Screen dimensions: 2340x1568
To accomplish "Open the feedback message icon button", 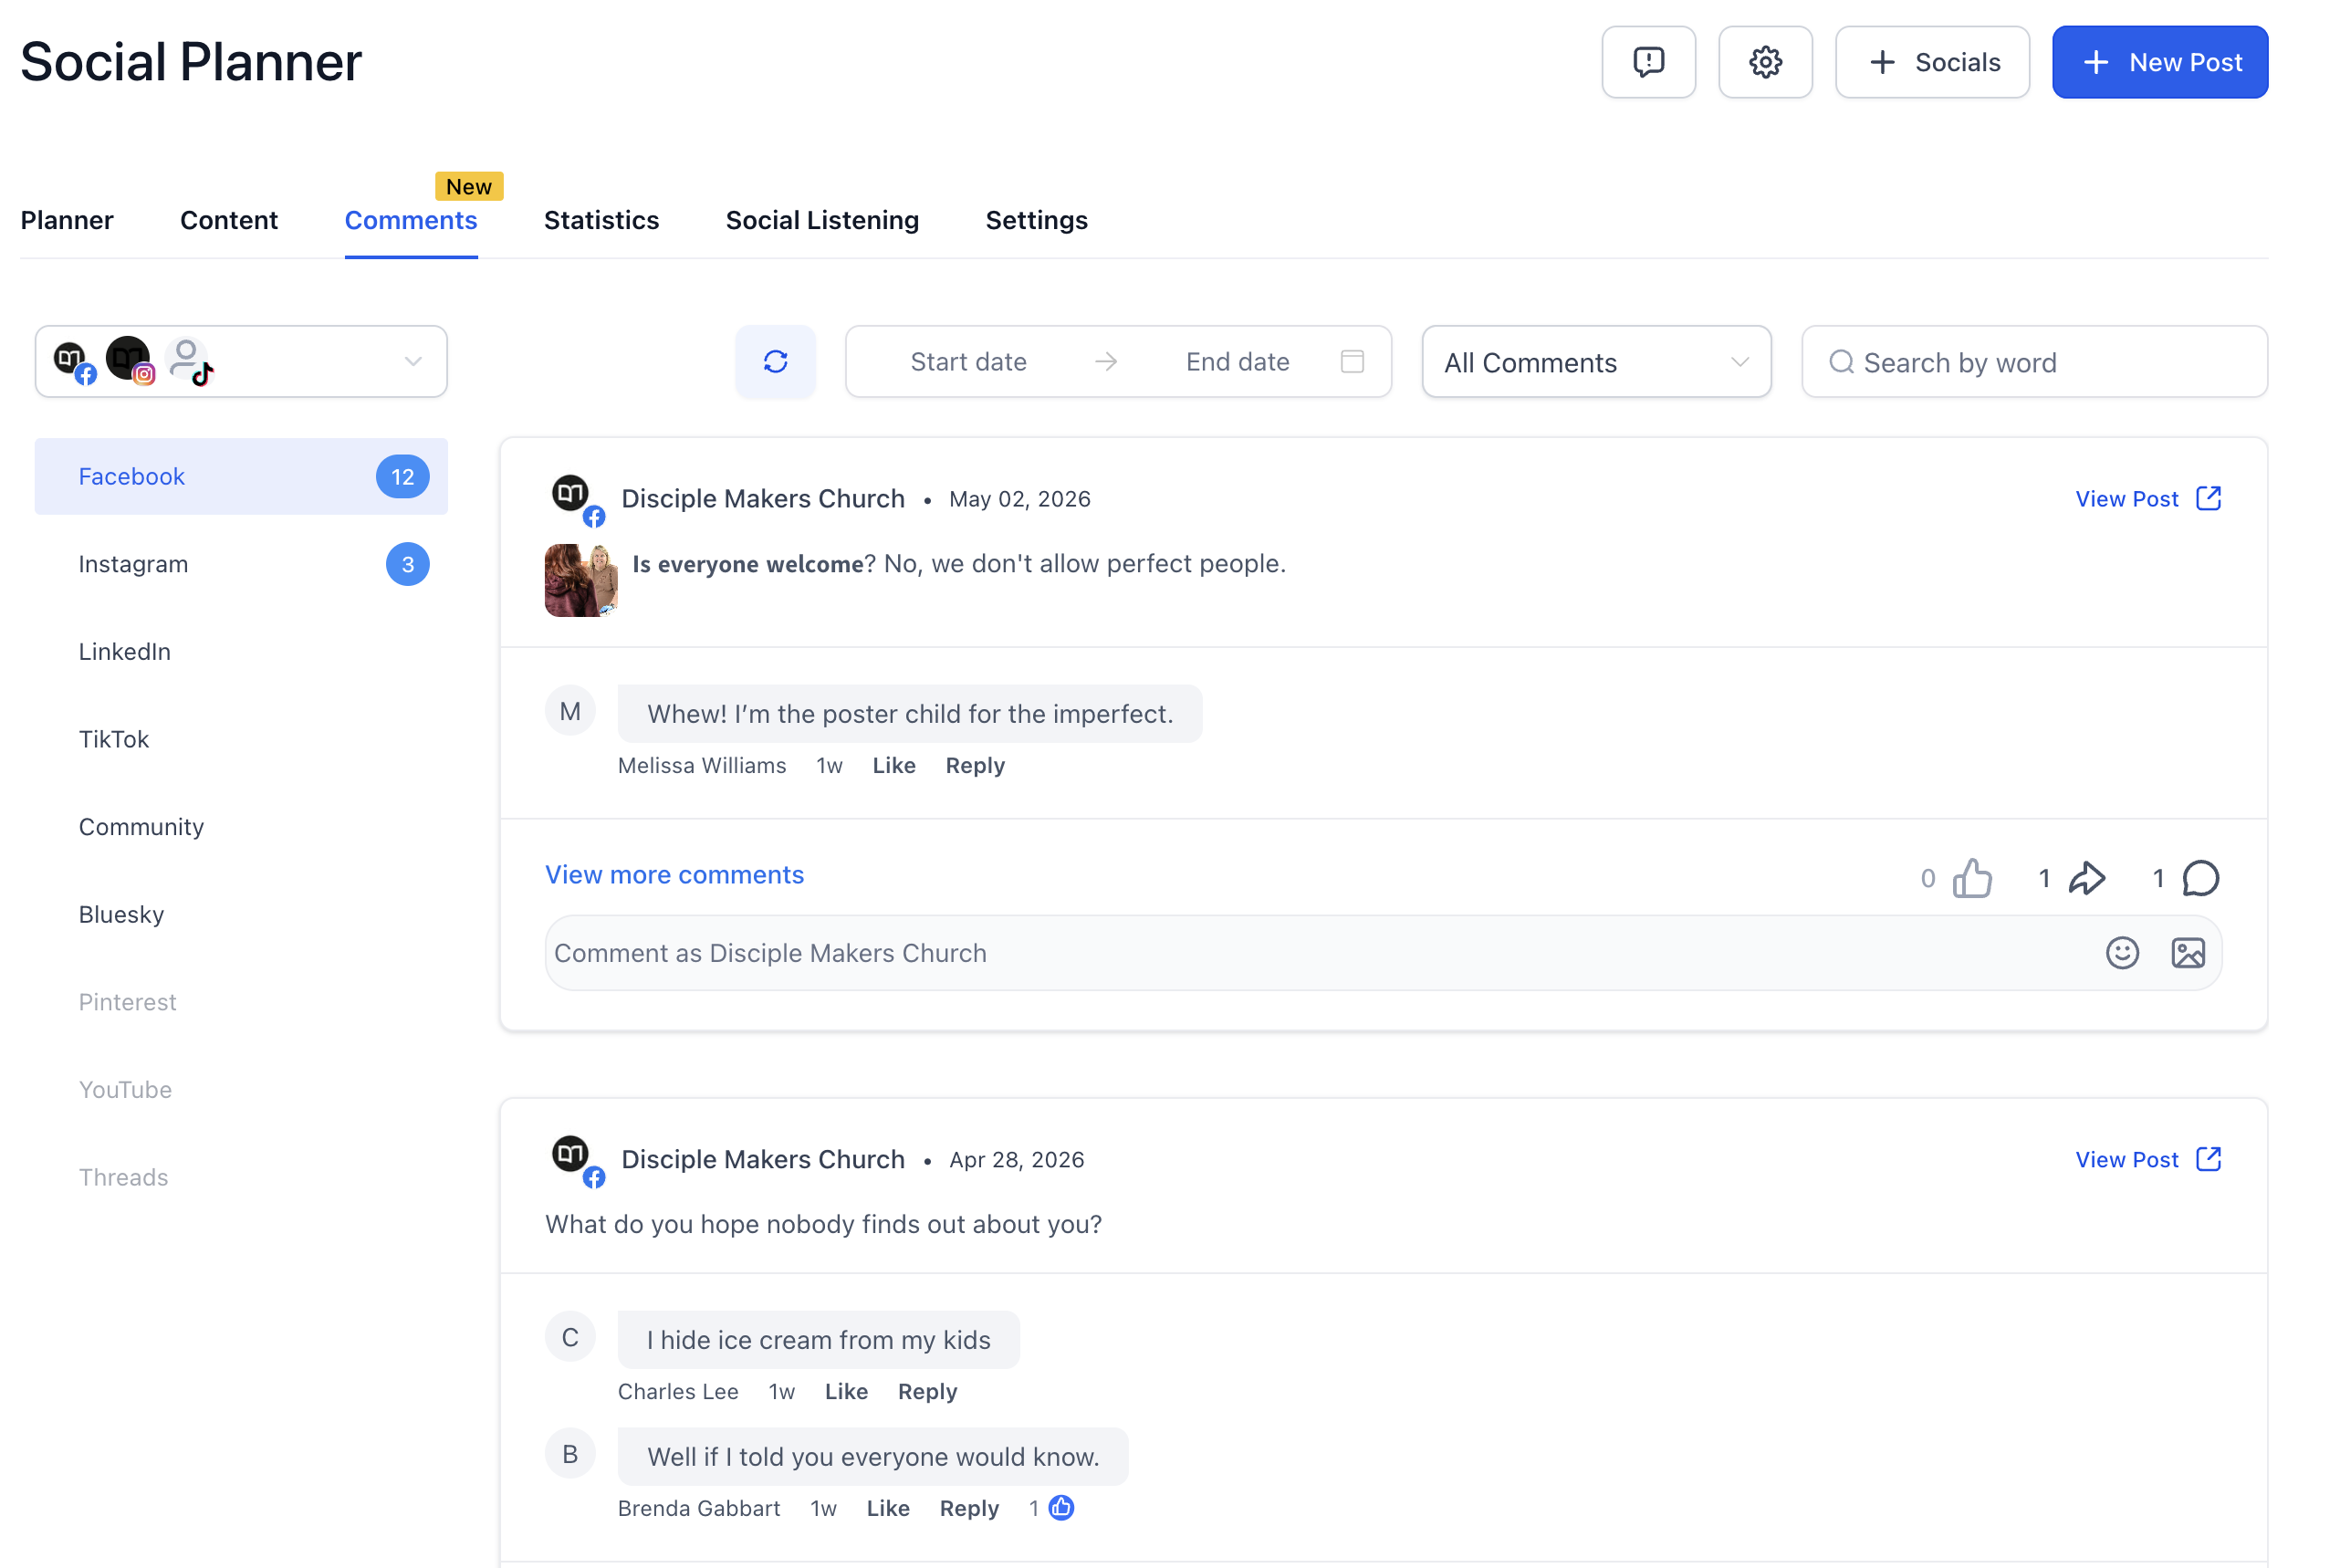I will click(x=1648, y=62).
